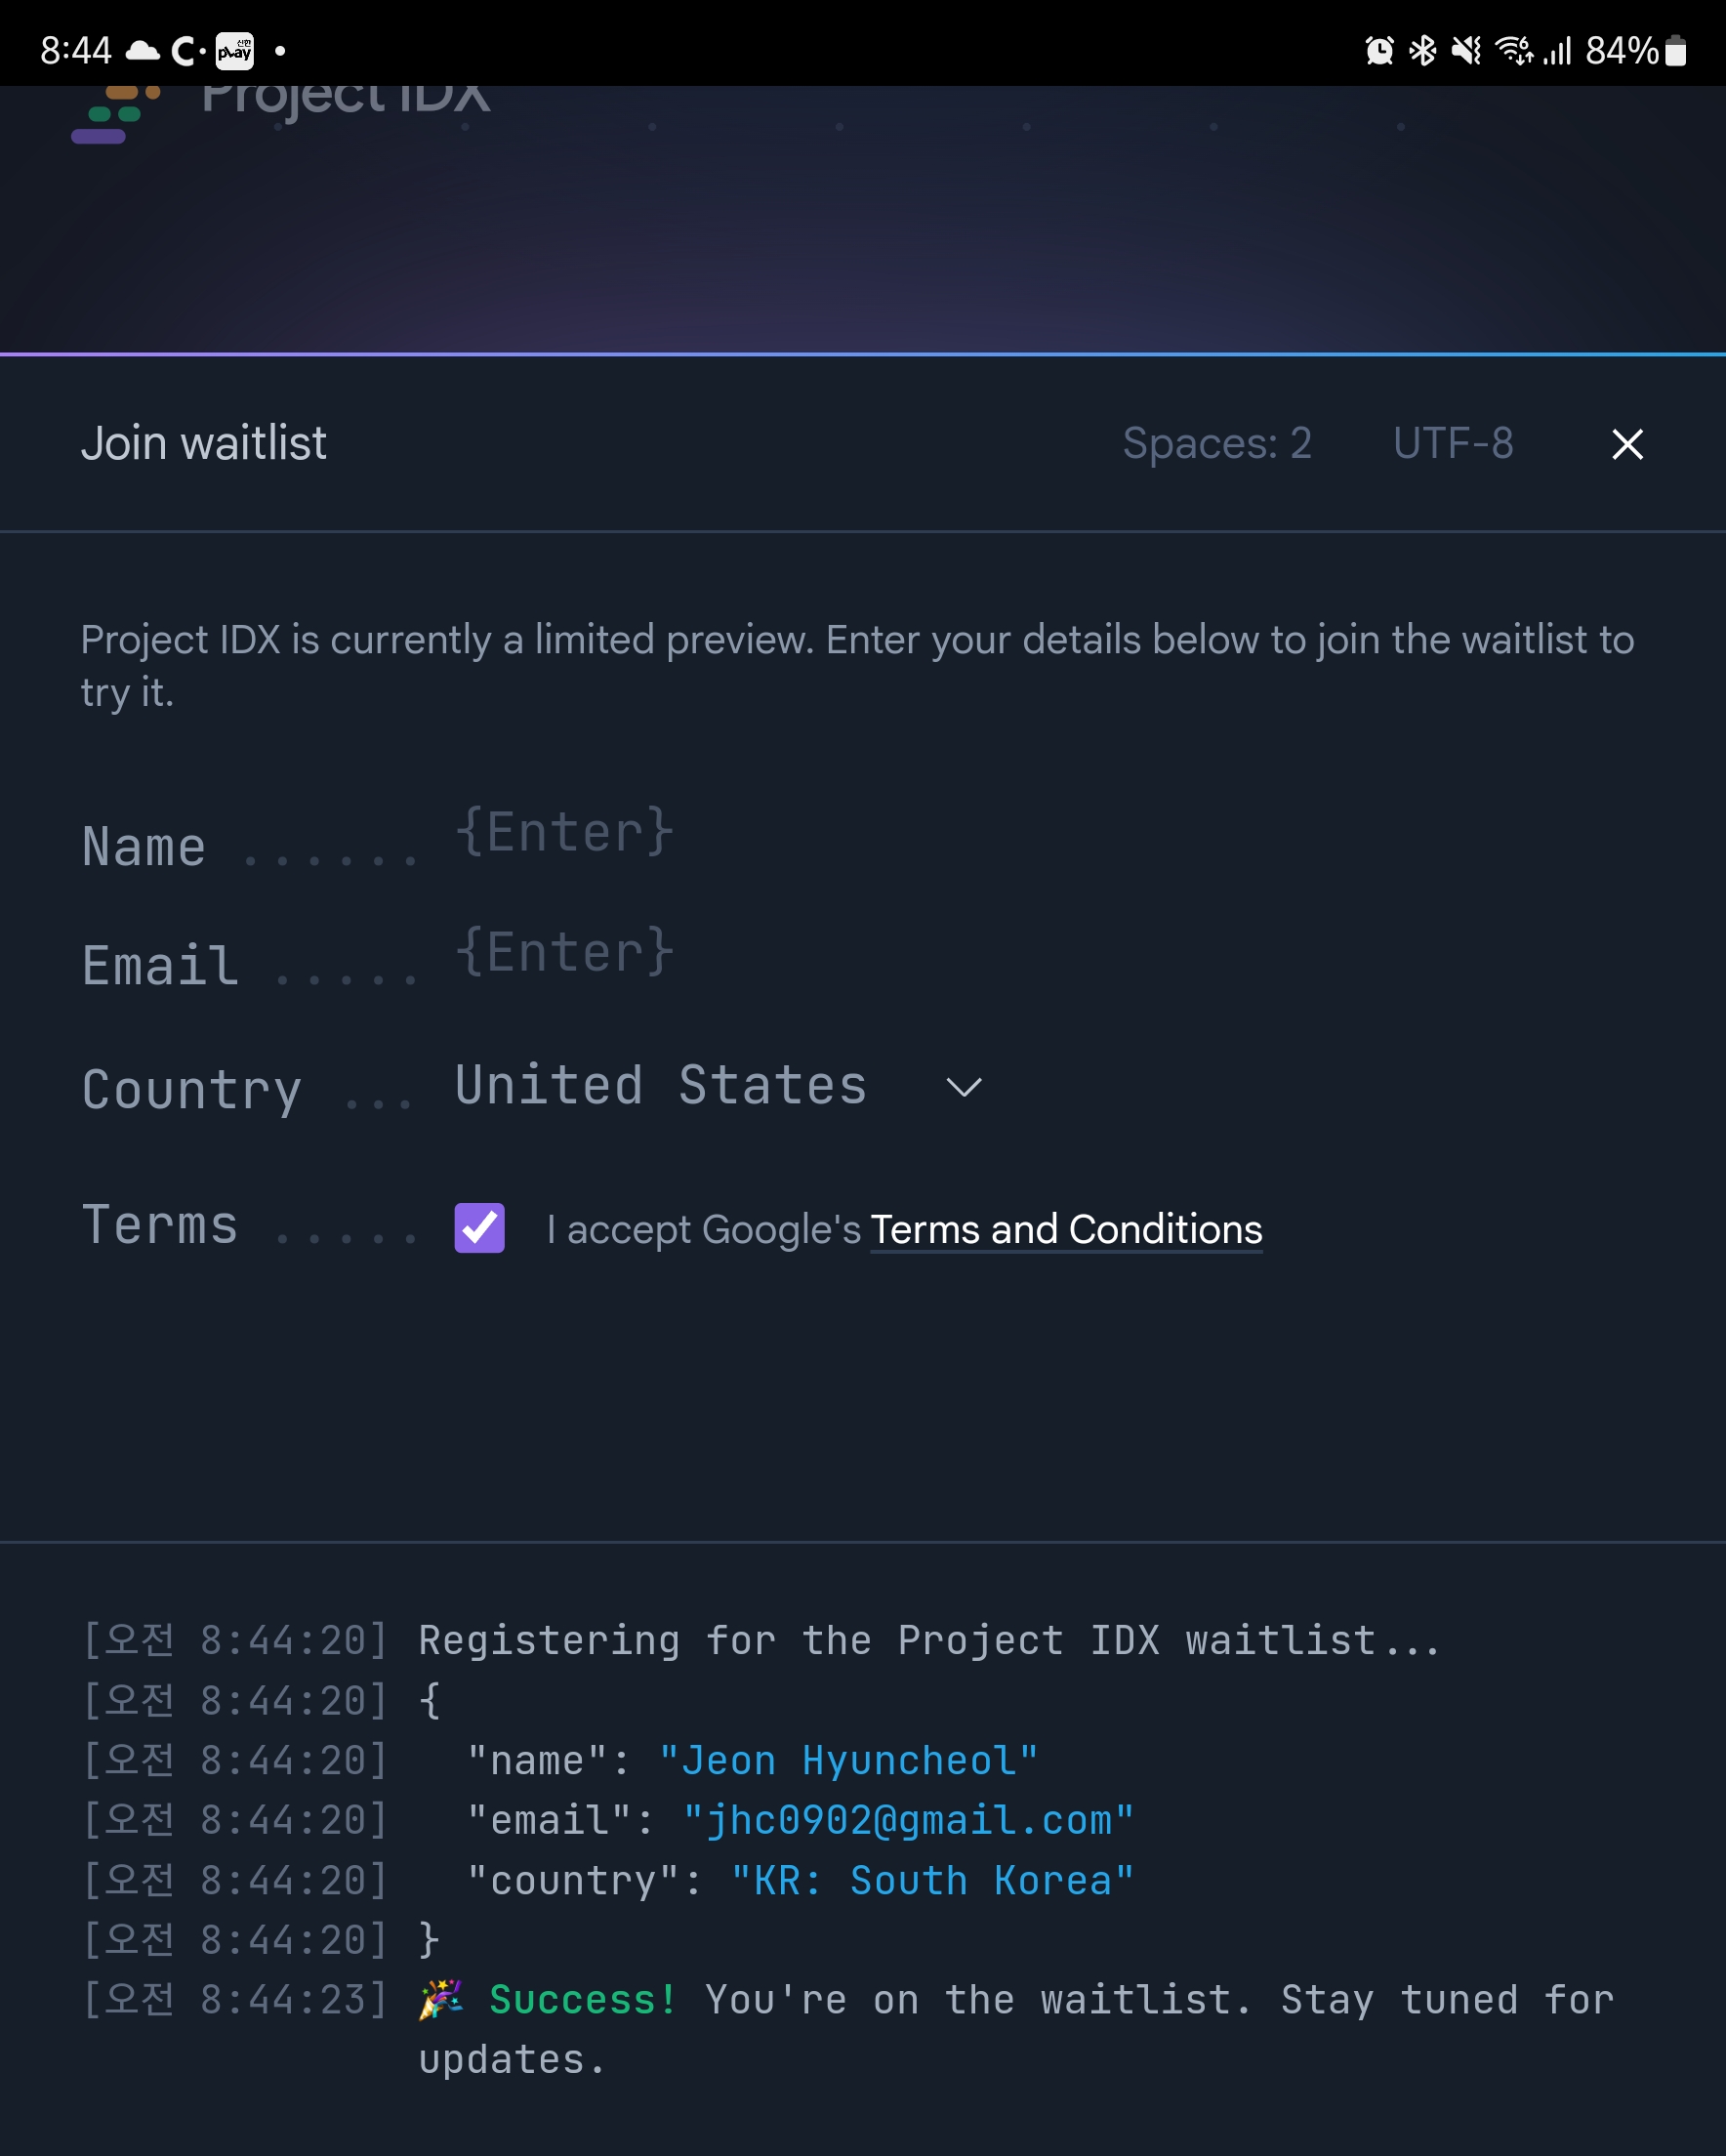Screen dimensions: 1726x2156
Task: Tap the Wi-Fi status icon
Action: click(1513, 50)
